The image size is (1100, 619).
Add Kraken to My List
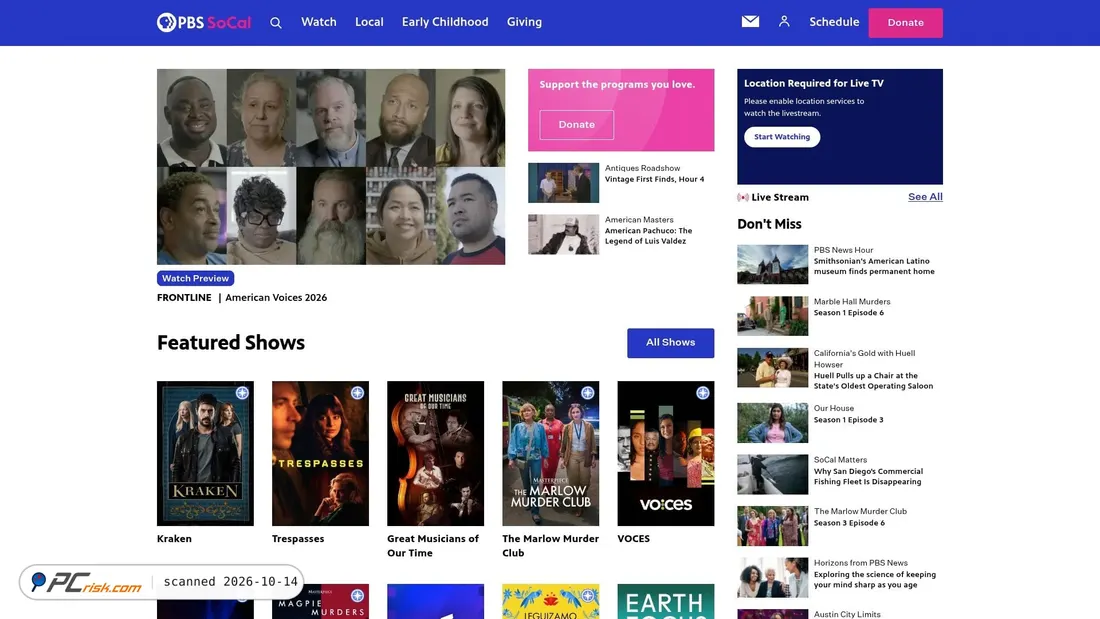(242, 393)
